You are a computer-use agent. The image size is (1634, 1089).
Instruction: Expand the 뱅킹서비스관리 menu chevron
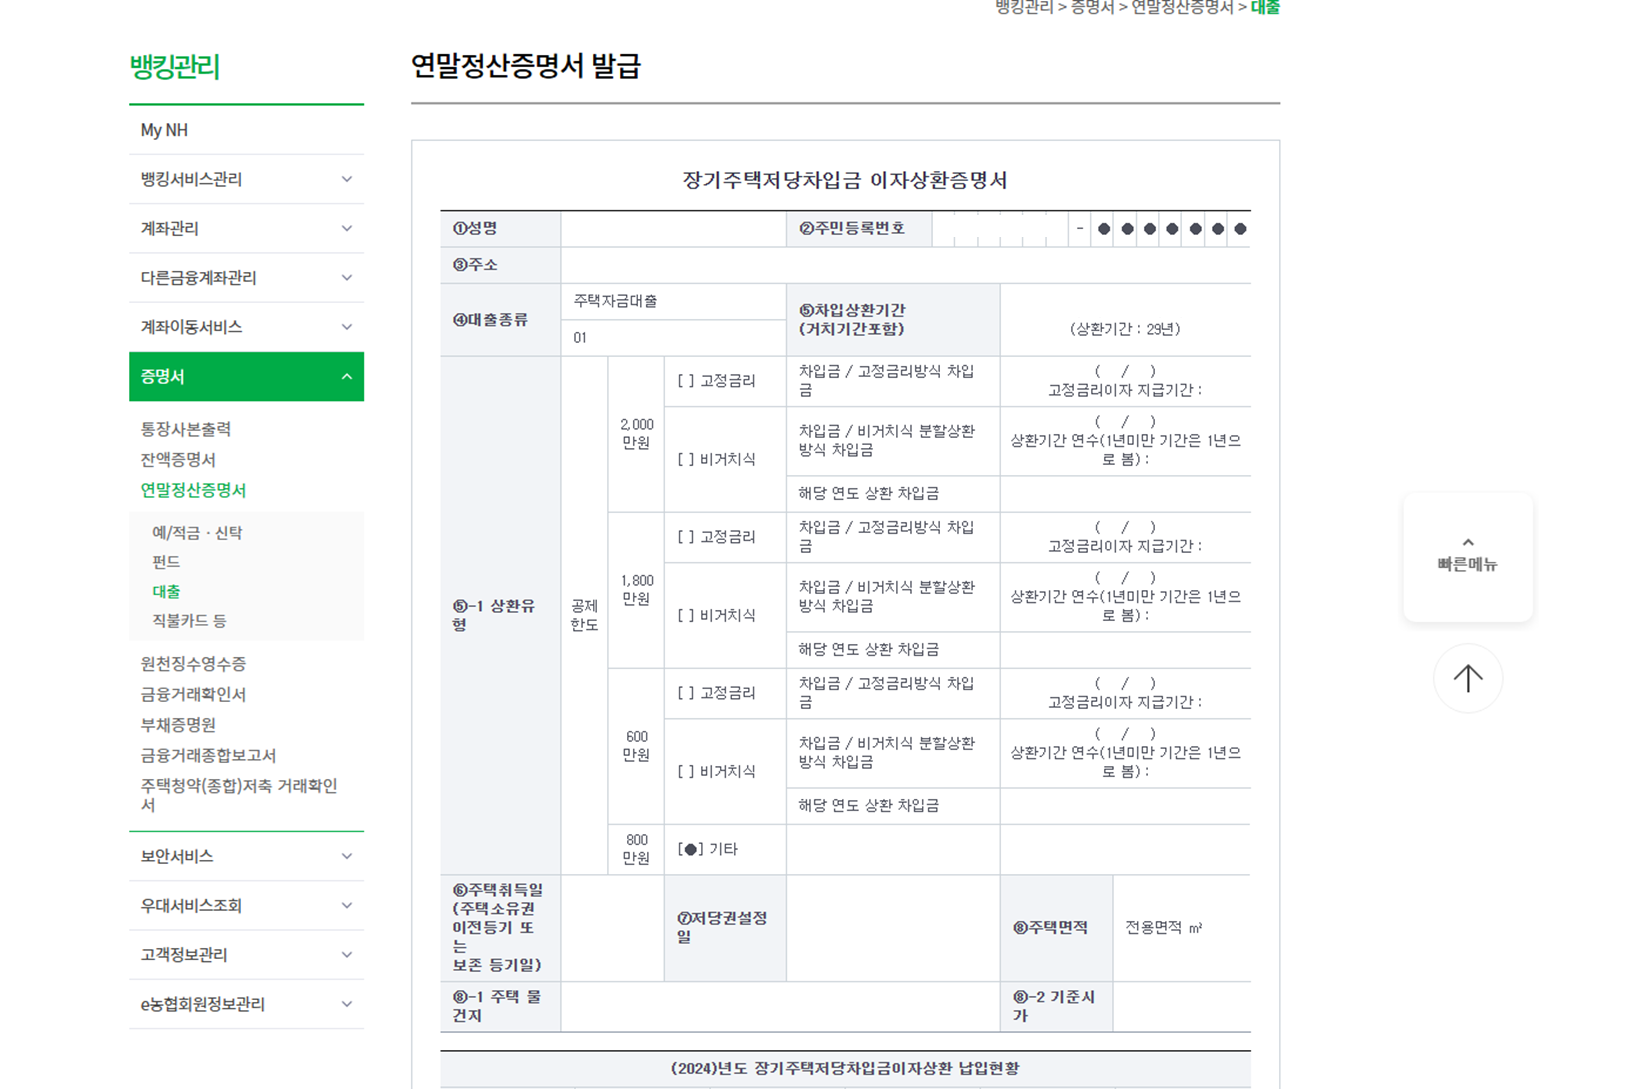[346, 179]
